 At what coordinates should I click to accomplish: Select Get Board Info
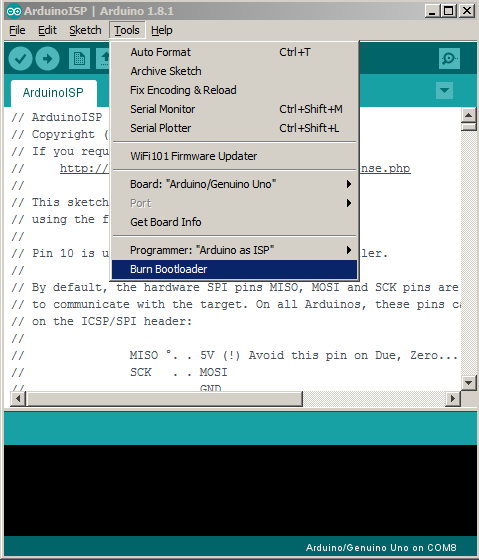[x=234, y=222]
